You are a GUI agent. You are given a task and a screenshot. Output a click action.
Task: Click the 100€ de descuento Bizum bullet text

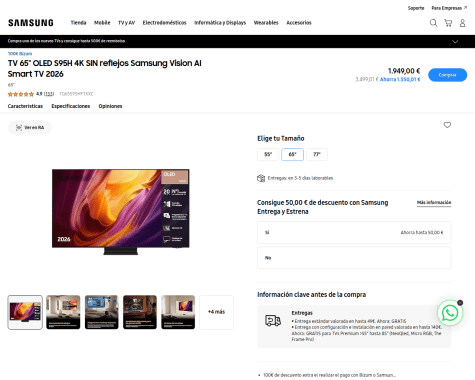click(x=329, y=375)
